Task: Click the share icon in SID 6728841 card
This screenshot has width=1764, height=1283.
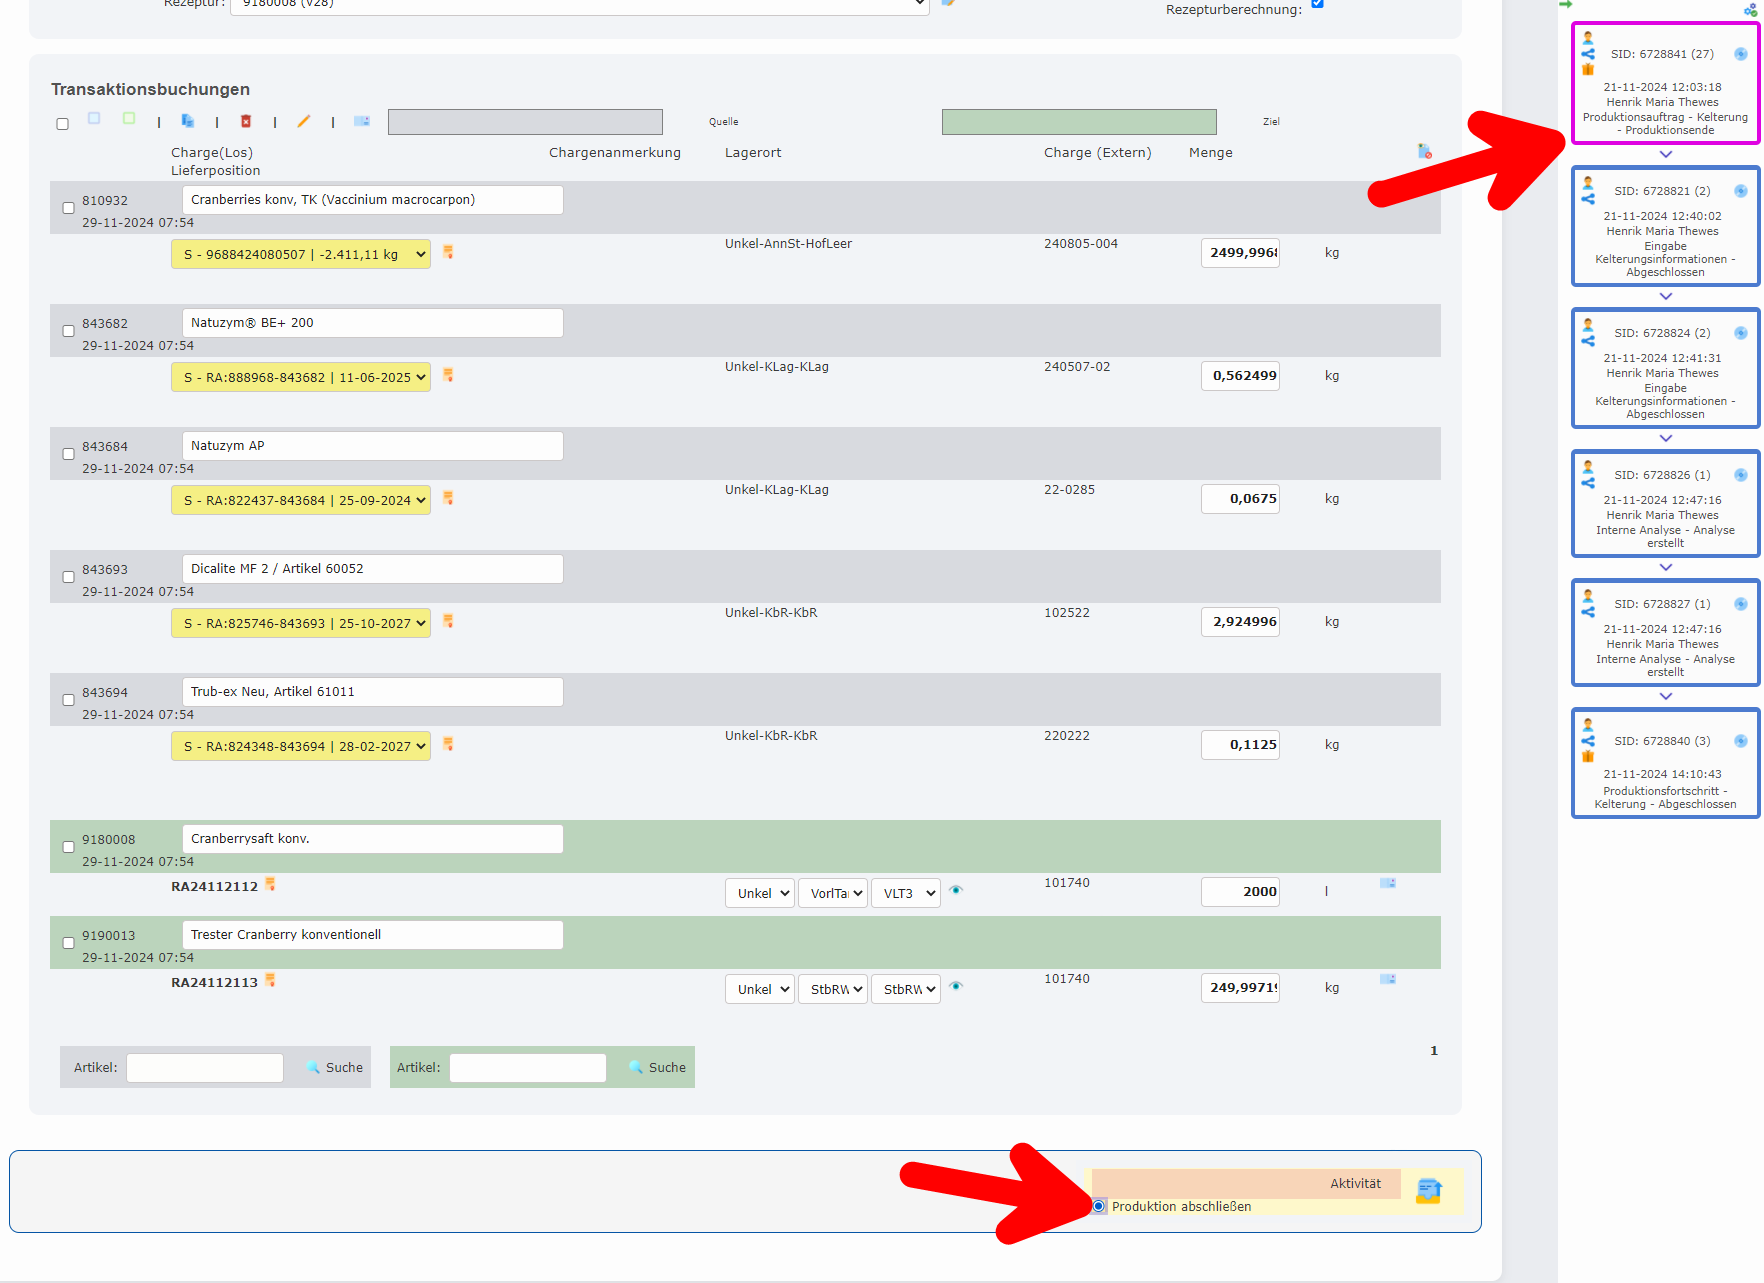Action: pos(1588,54)
